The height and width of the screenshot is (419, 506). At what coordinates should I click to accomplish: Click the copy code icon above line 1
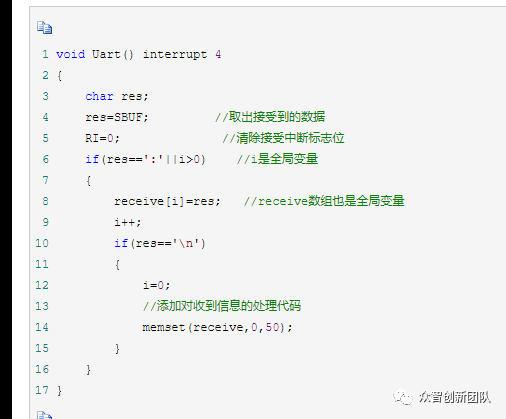44,27
